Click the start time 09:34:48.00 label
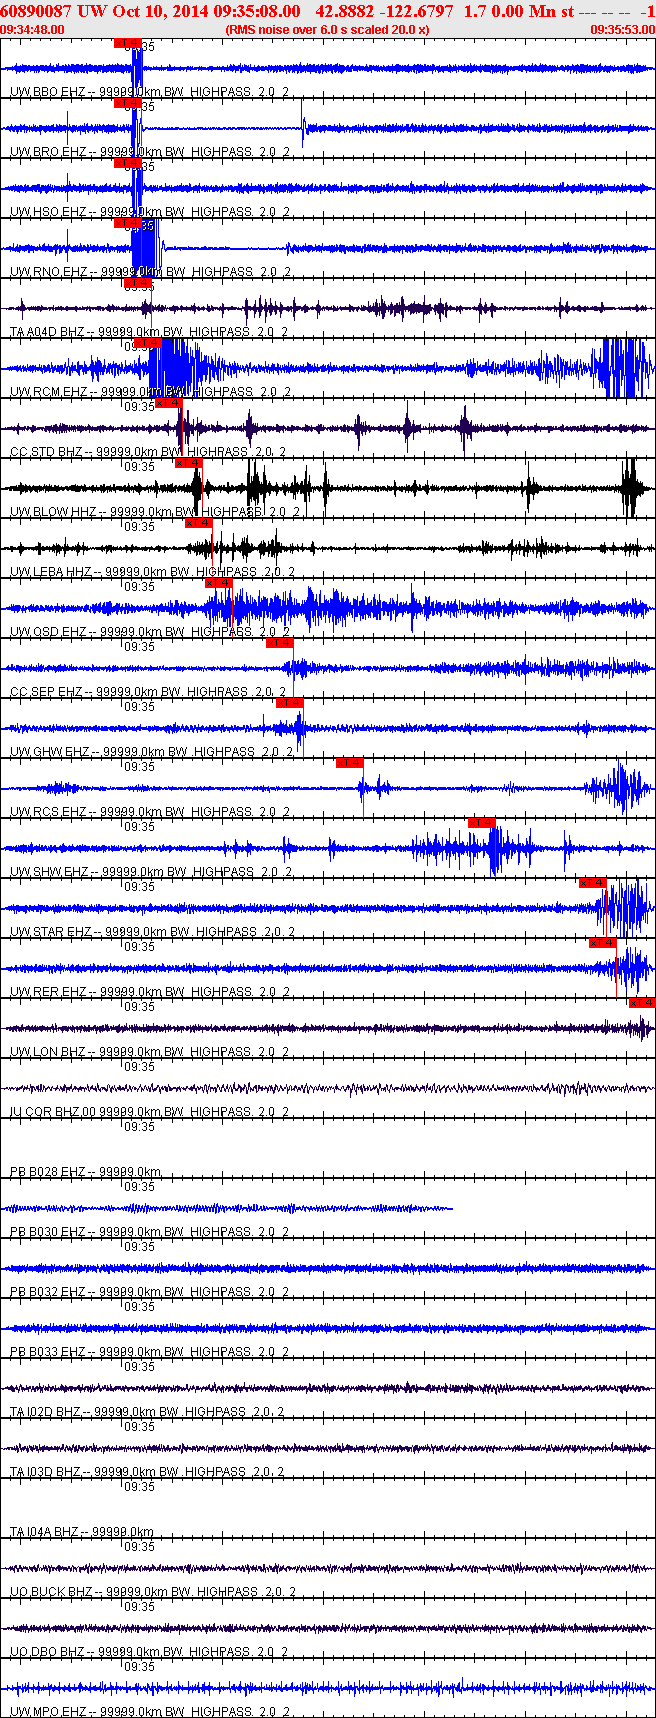This screenshot has width=656, height=1718. [32, 30]
